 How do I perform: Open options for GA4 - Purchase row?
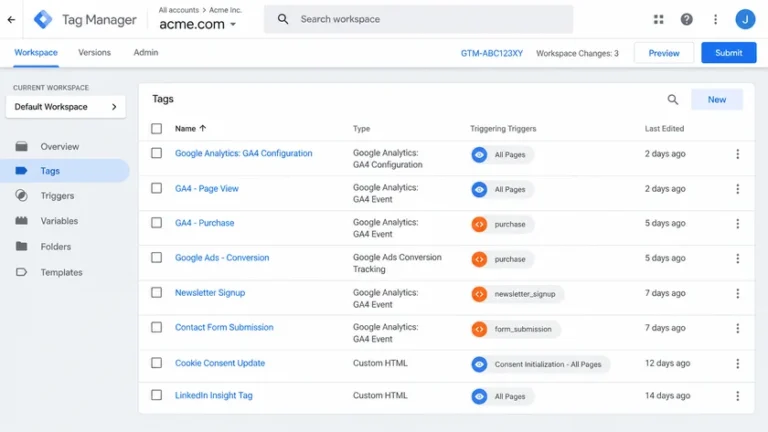737,224
